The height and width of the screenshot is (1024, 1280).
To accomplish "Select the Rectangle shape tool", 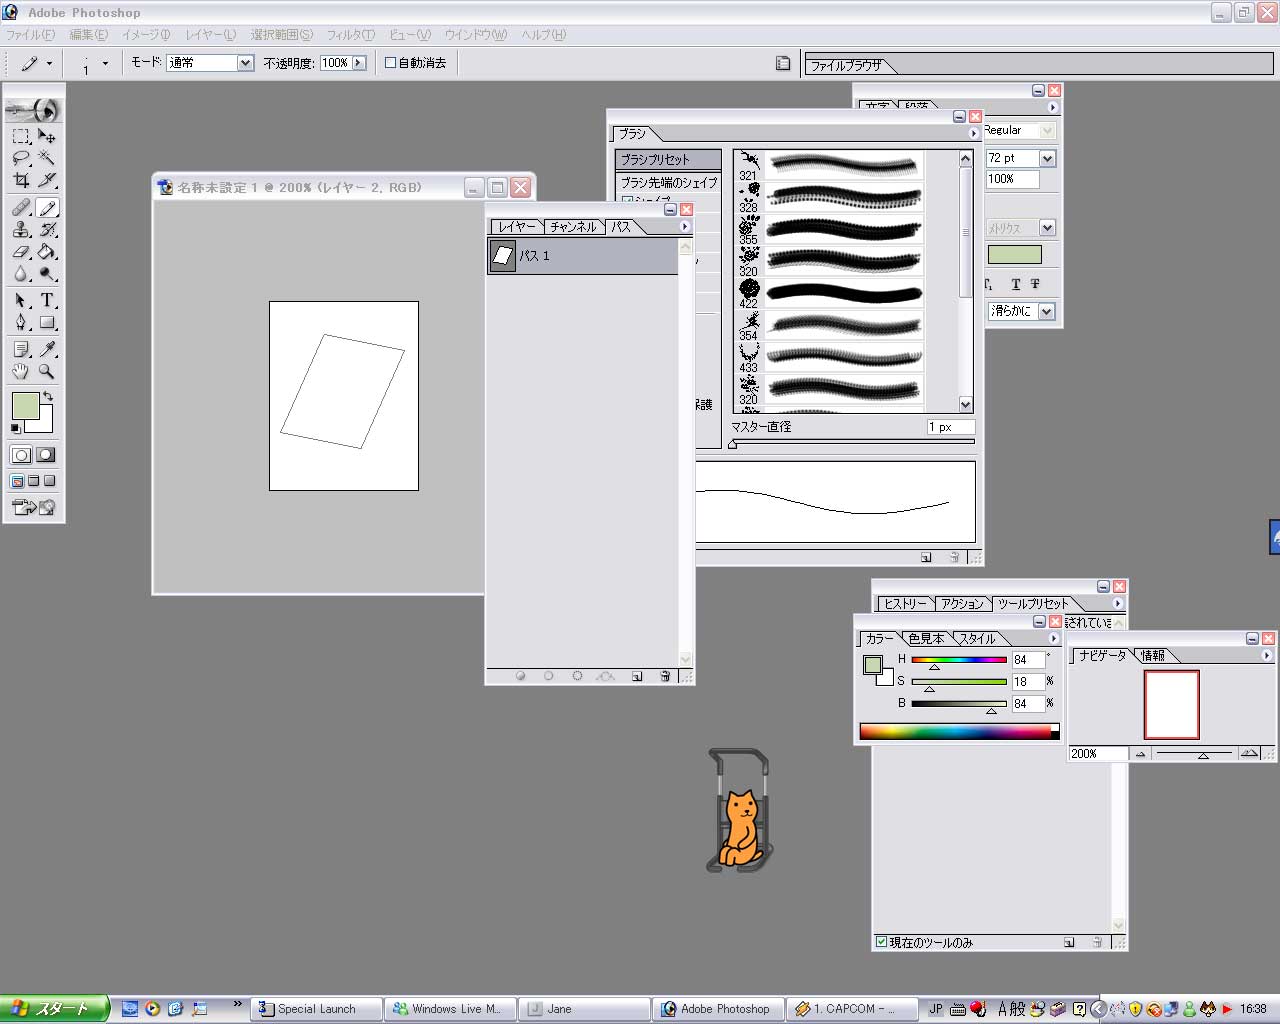I will pos(47,322).
